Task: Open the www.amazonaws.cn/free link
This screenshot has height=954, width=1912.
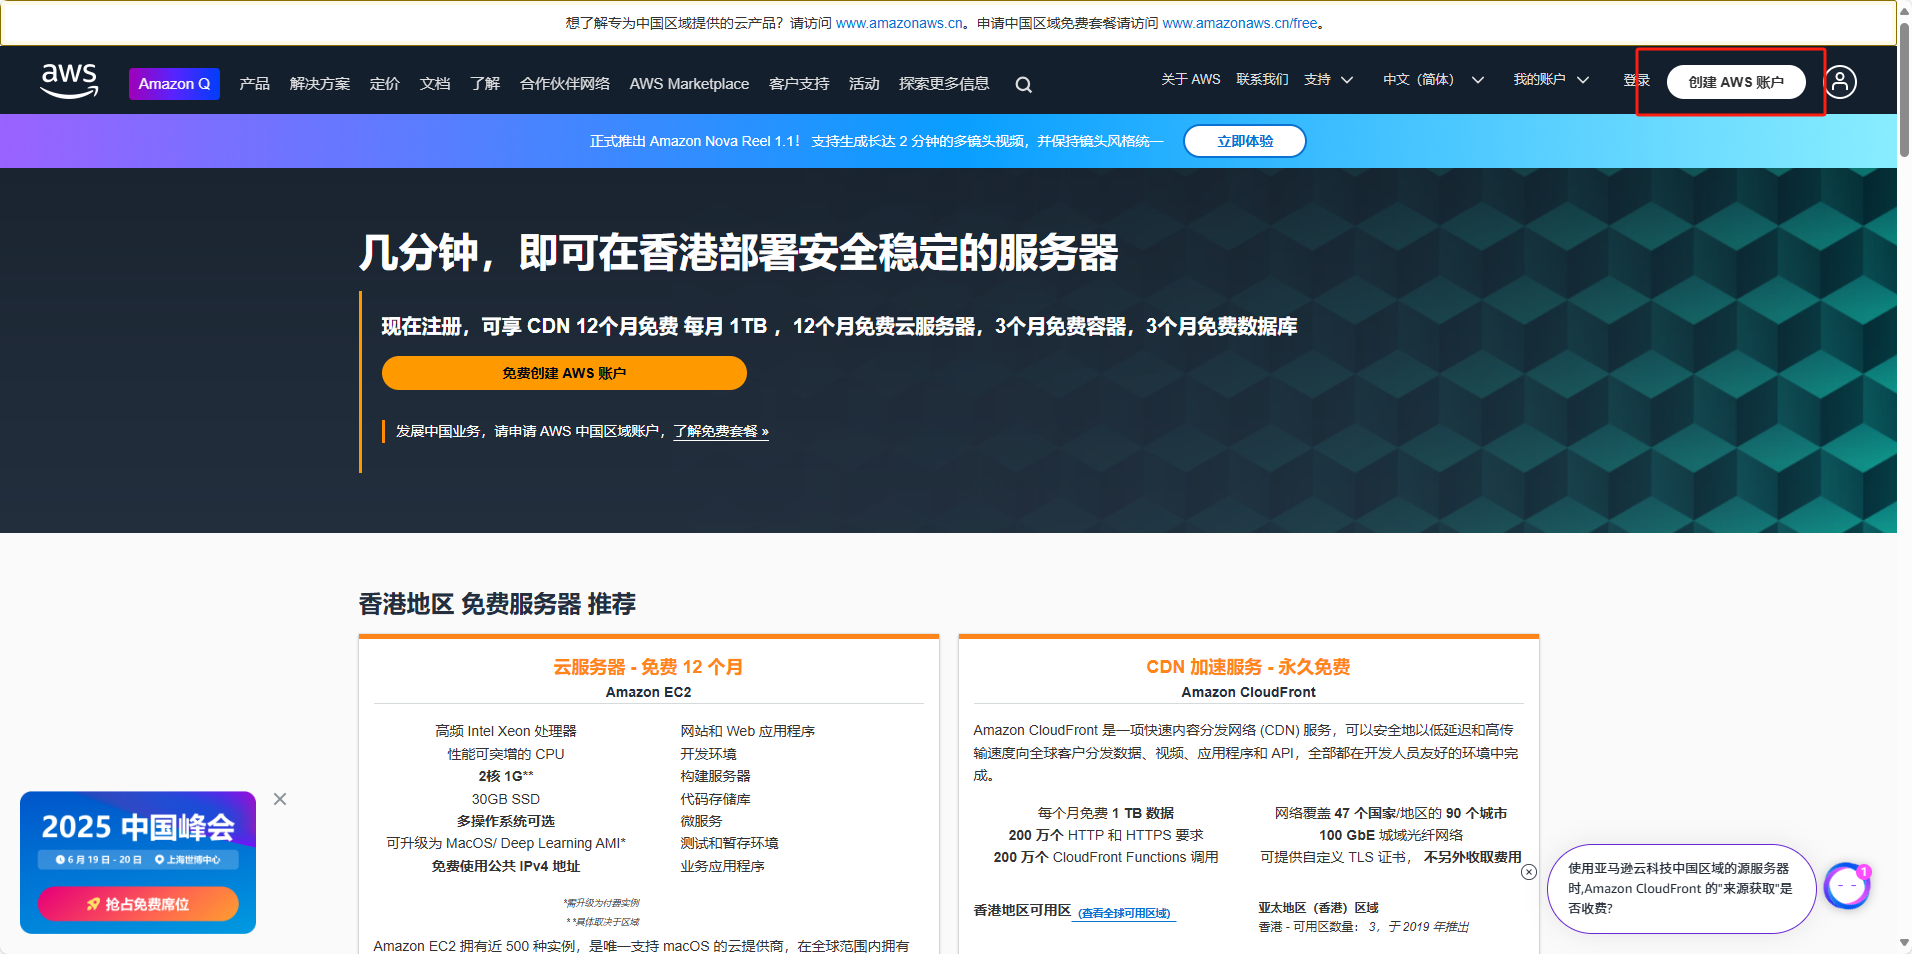Action: pyautogui.click(x=1239, y=23)
